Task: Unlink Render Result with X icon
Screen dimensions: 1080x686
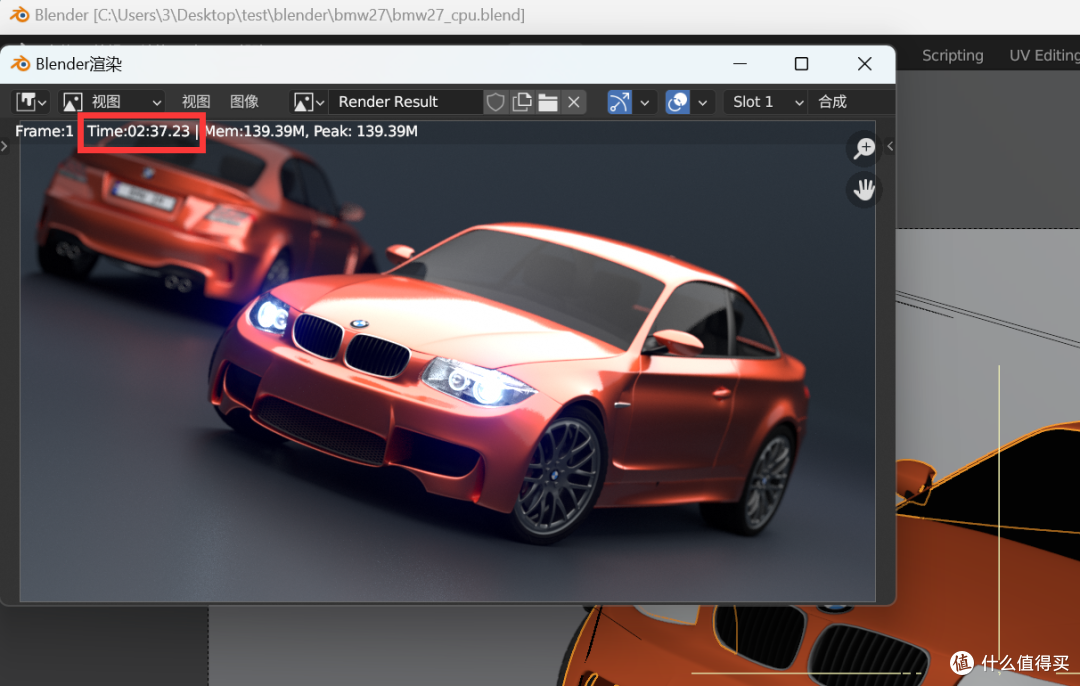Action: (574, 102)
